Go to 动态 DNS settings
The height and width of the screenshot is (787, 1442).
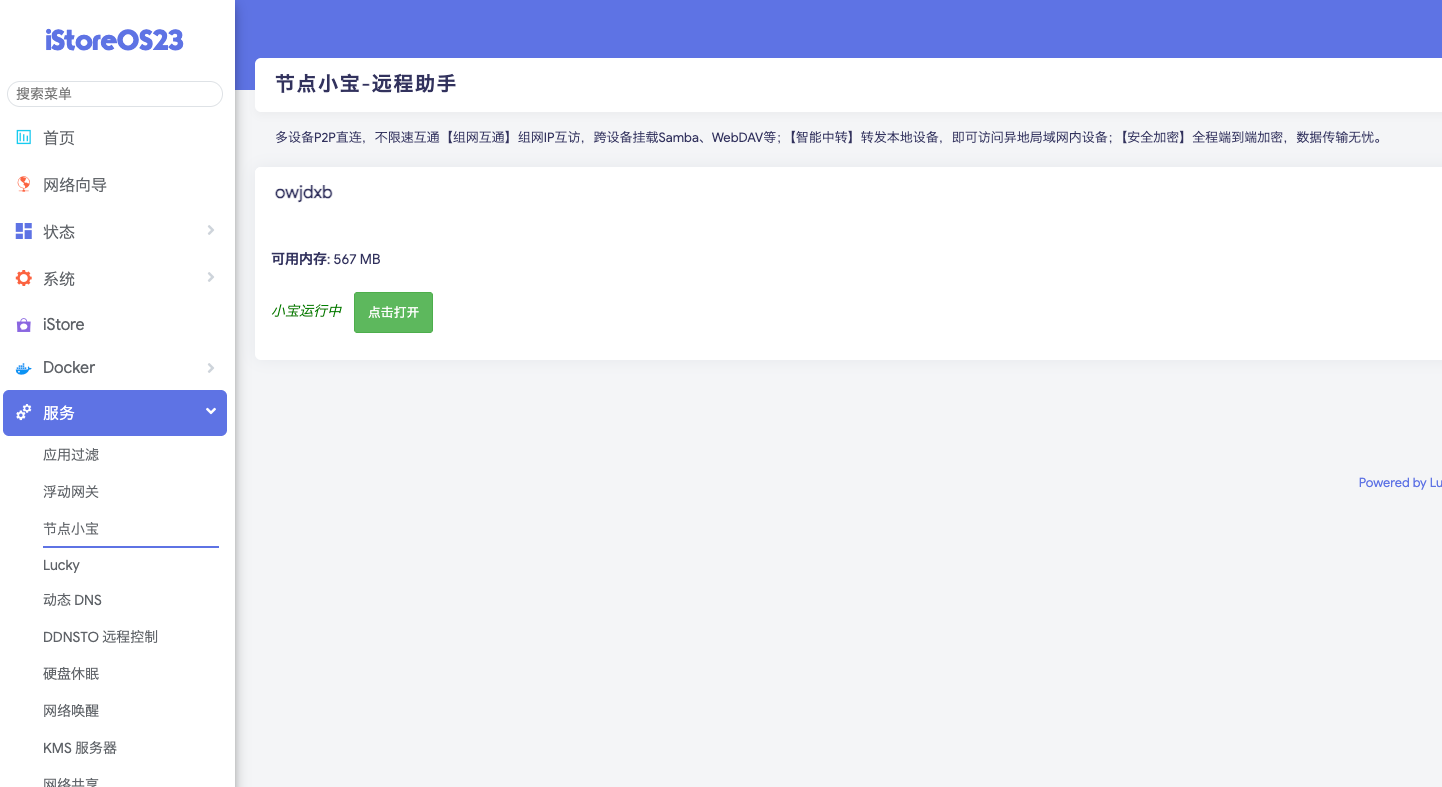[72, 599]
